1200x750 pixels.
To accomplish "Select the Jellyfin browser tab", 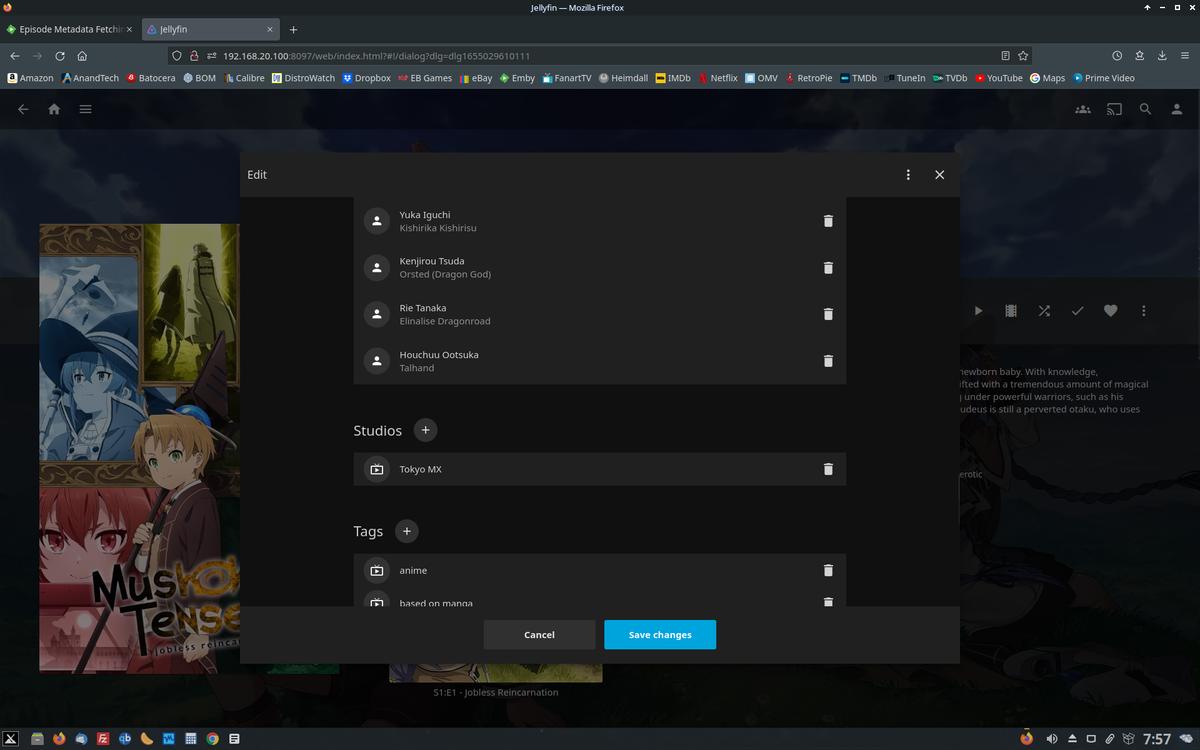I will (x=210, y=29).
